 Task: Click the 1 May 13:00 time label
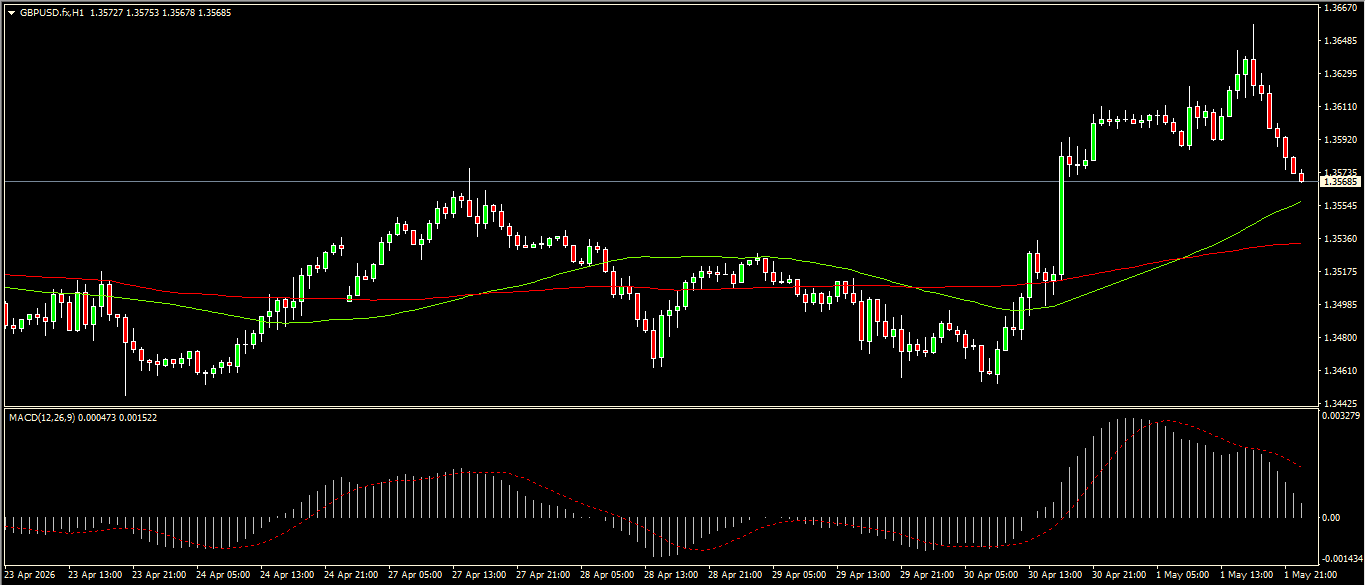pyautogui.click(x=1247, y=576)
